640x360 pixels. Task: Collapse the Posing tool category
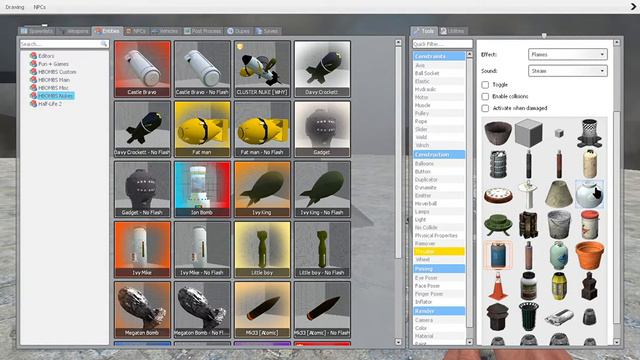(439, 269)
